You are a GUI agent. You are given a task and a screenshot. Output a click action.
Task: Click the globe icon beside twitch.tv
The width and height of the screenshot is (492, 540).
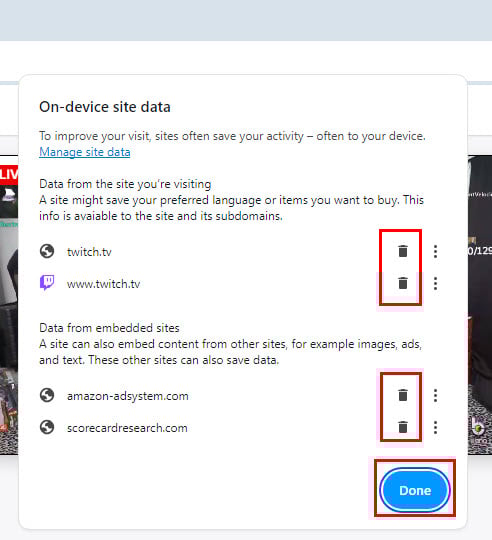47,251
